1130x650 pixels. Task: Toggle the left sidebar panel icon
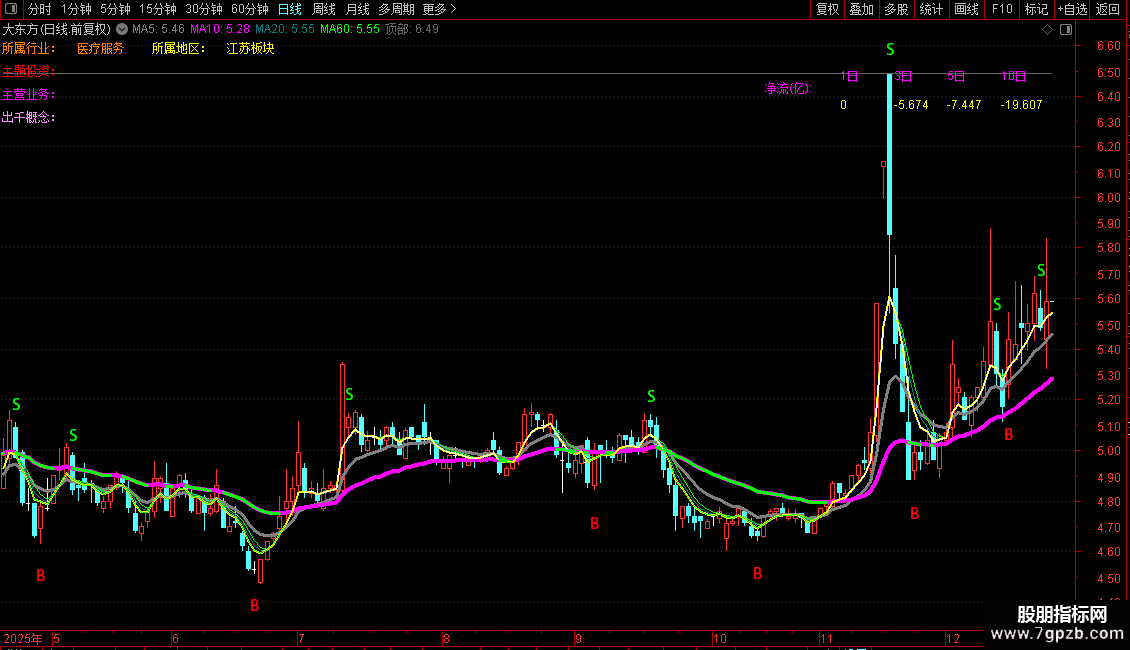[11, 9]
